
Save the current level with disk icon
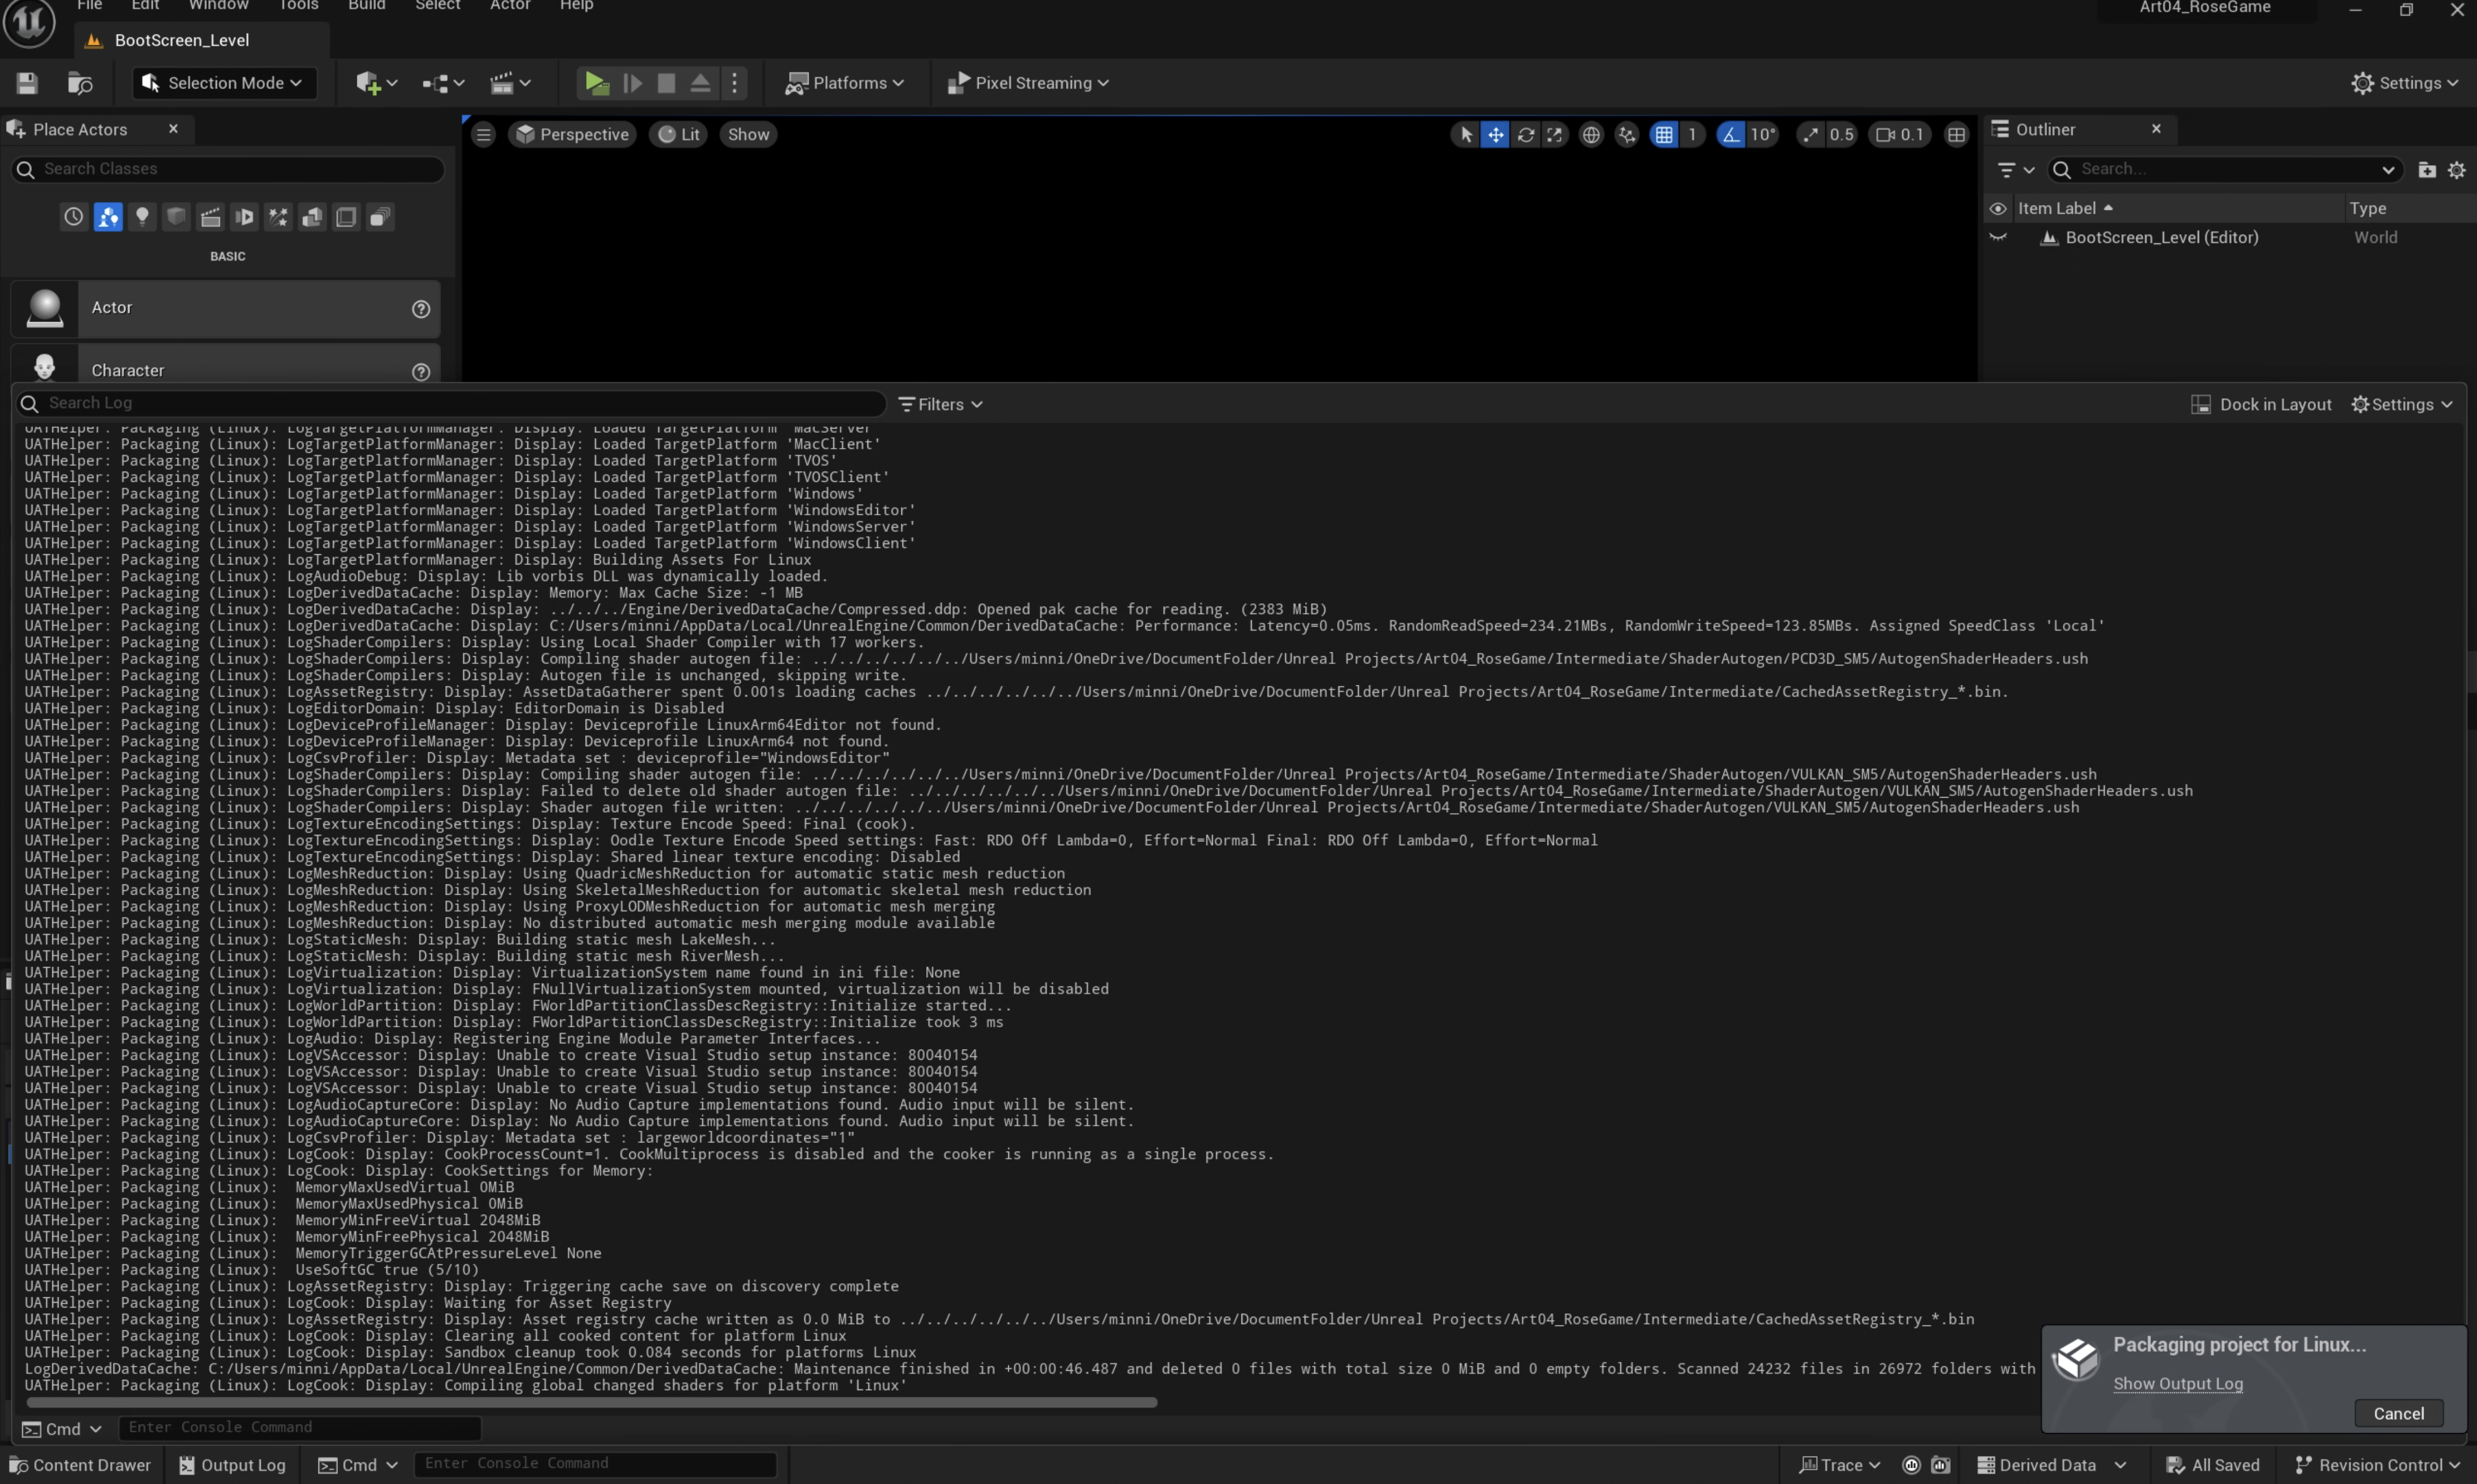(27, 83)
